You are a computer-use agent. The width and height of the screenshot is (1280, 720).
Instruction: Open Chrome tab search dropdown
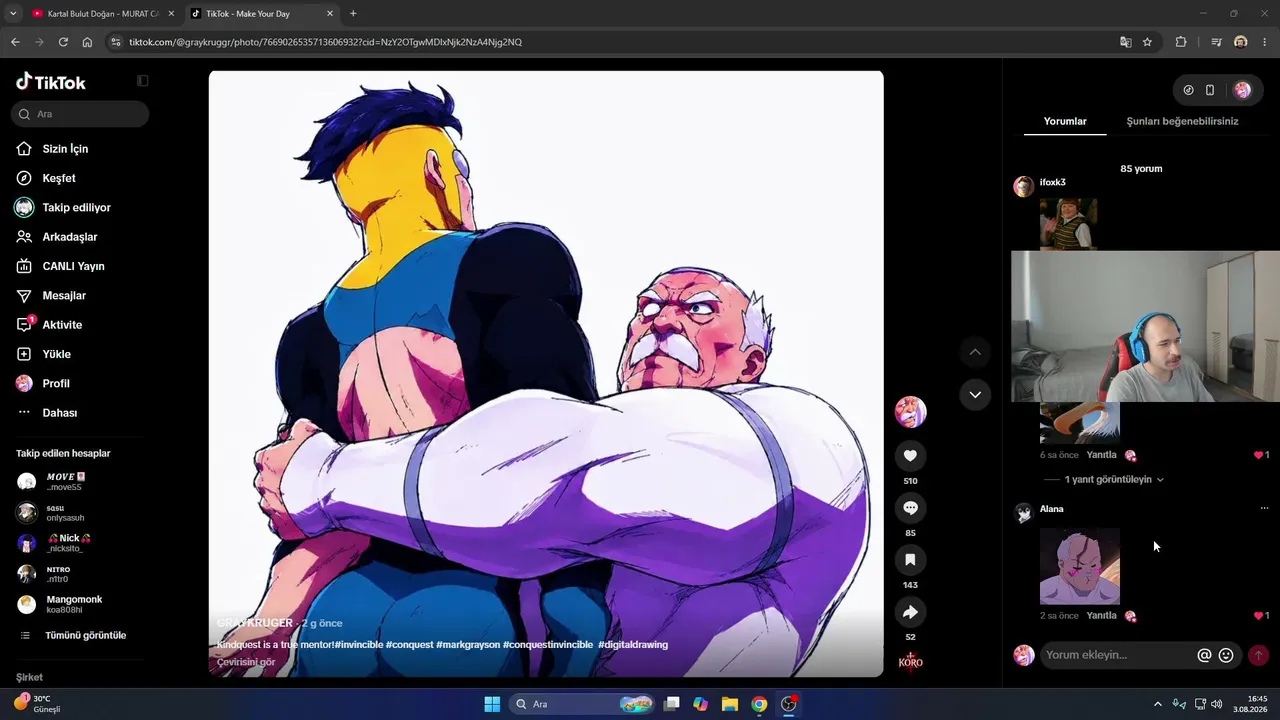13,13
